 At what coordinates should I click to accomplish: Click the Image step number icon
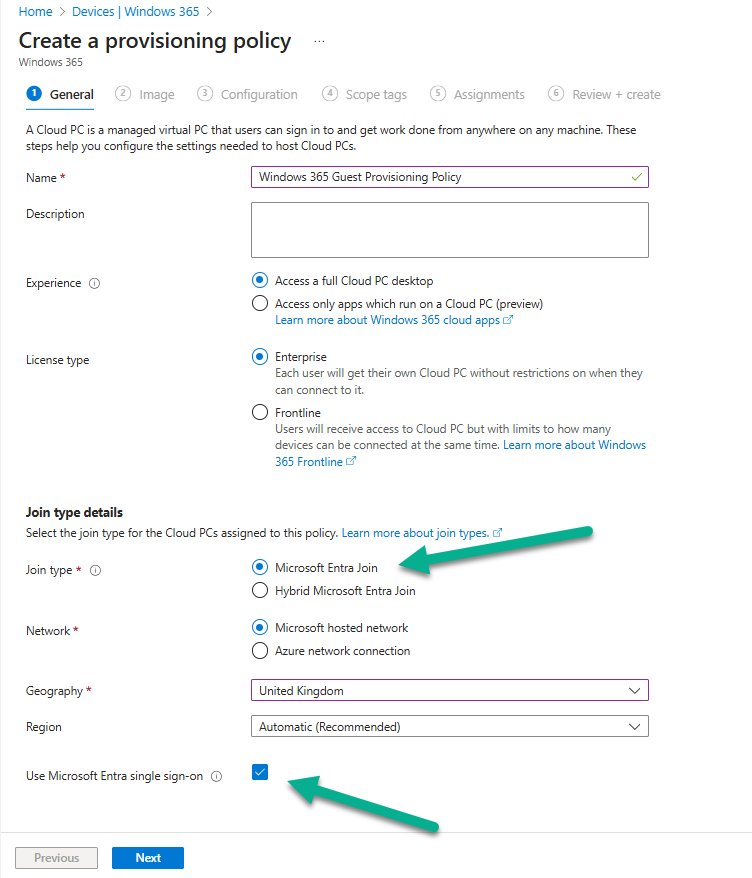click(x=123, y=94)
